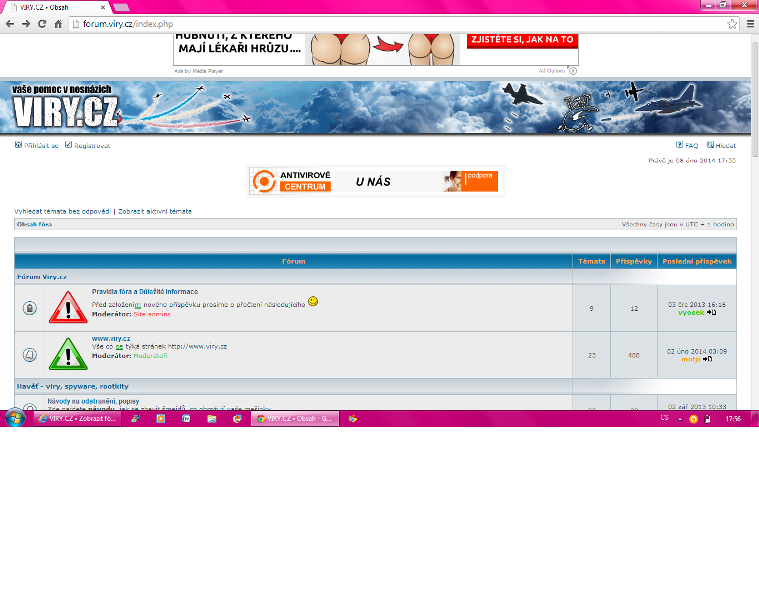View latest post icon next to vyosek
This screenshot has height=600, width=759.
coord(711,312)
